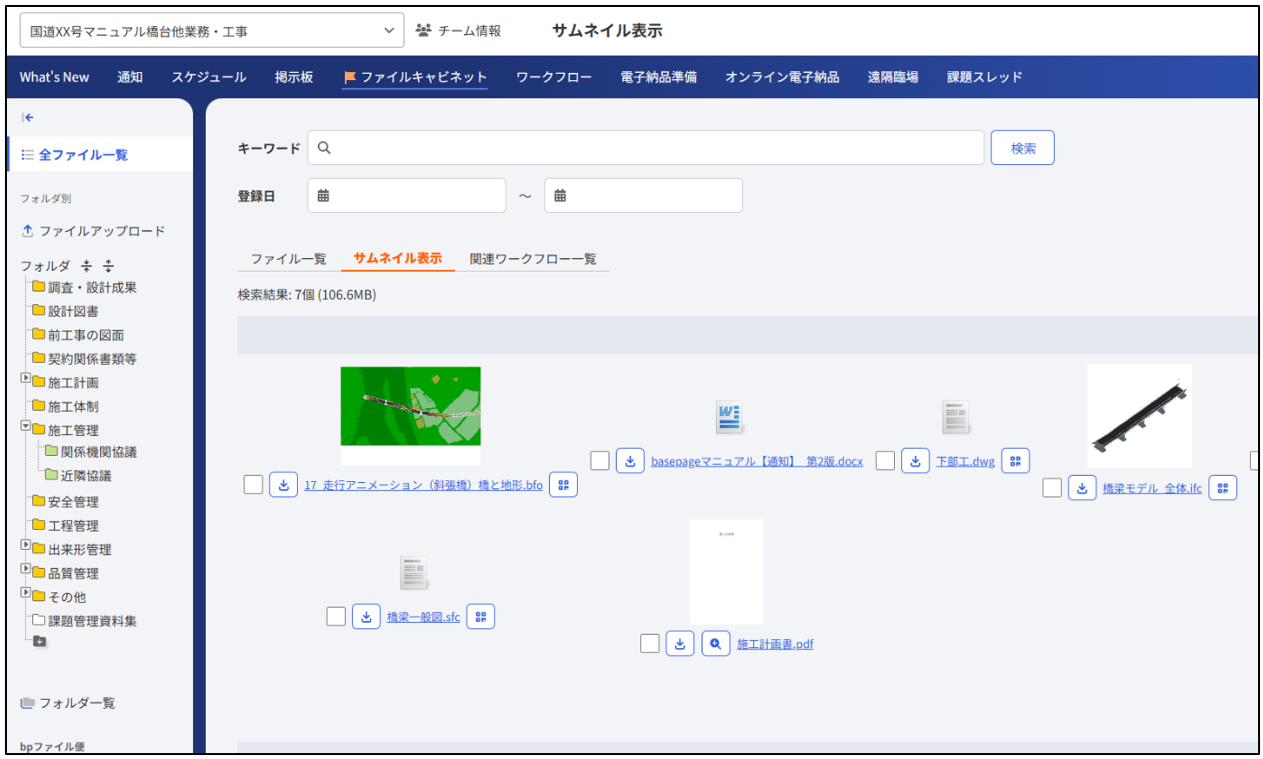Image resolution: width=1263 pixels, height=759 pixels.
Task: Open calendar for start 登録日
Action: 323,196
